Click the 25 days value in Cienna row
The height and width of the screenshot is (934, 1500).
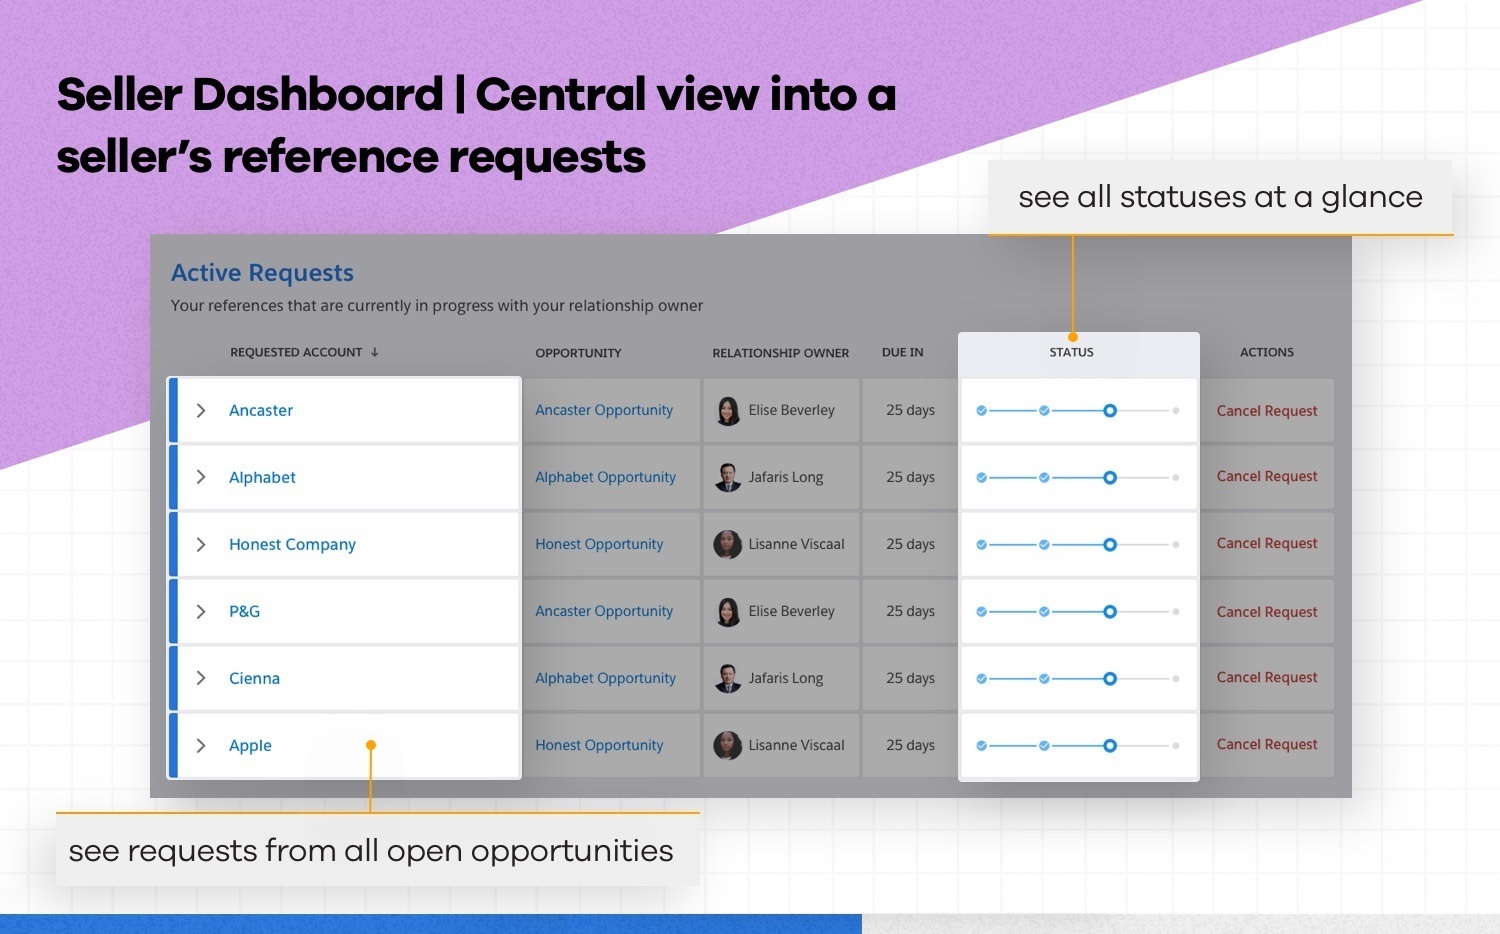pyautogui.click(x=910, y=678)
